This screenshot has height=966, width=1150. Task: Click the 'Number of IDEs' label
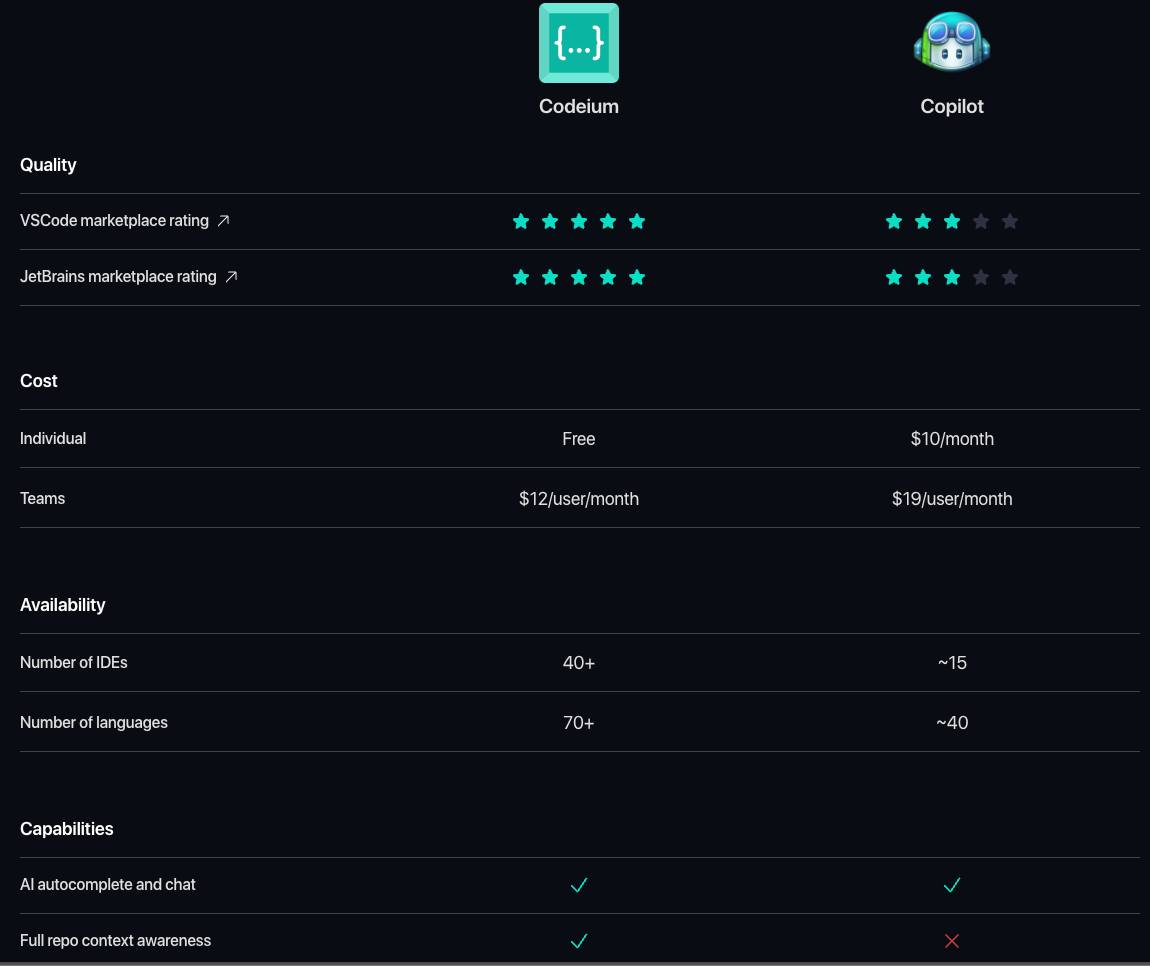[73, 662]
